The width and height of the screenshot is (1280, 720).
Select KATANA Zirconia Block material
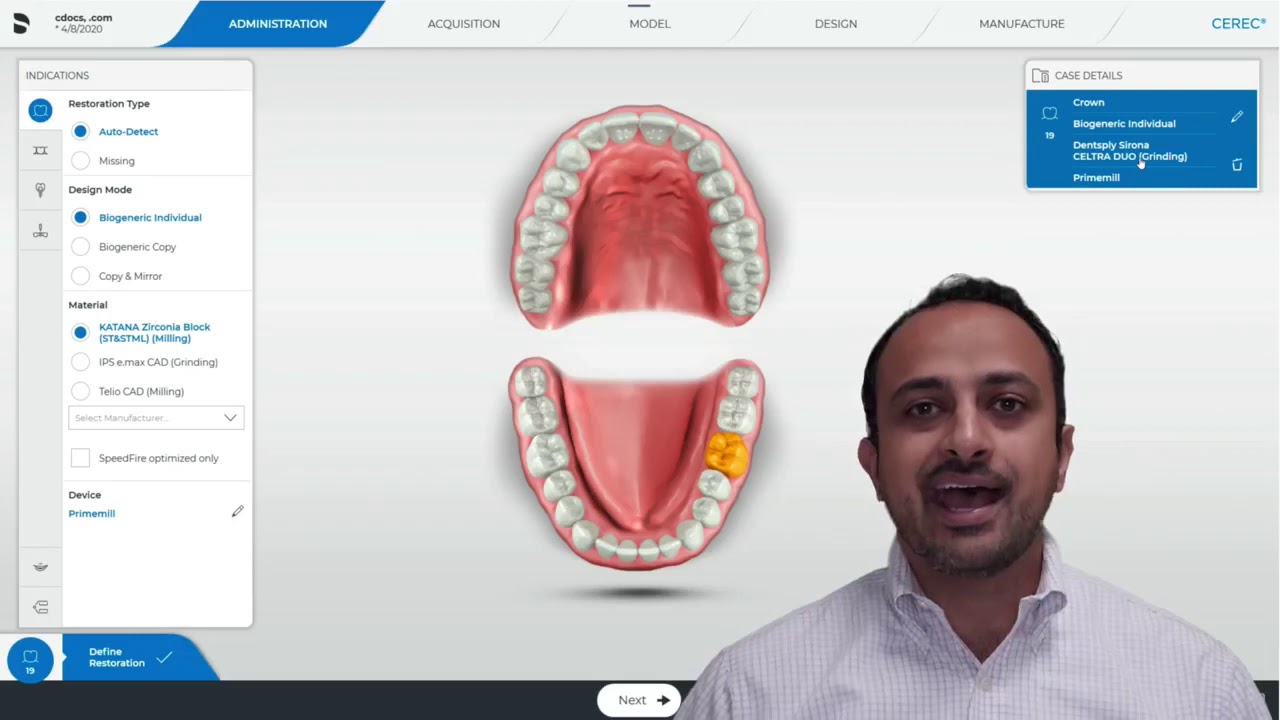pos(80,332)
